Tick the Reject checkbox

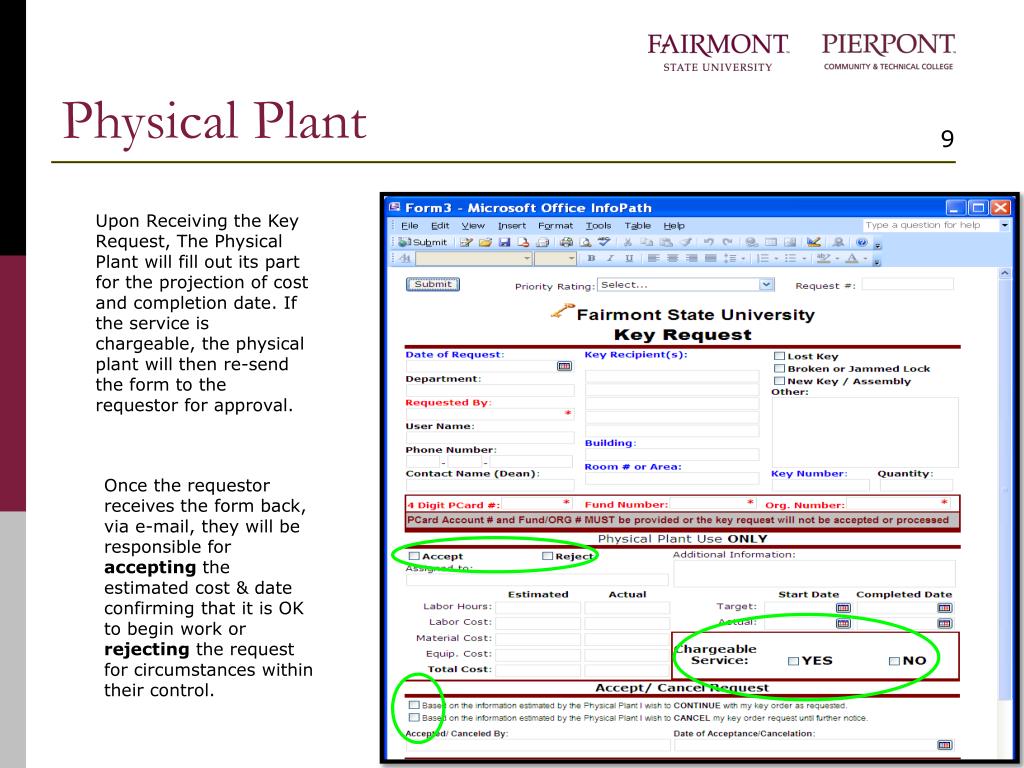coord(547,556)
